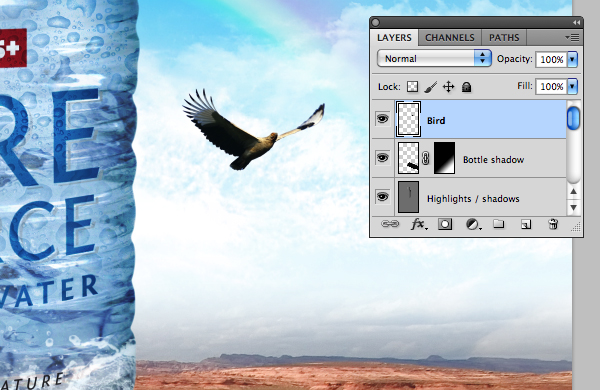Switch to the Channels tab
The height and width of the screenshot is (390, 600).
pyautogui.click(x=450, y=38)
